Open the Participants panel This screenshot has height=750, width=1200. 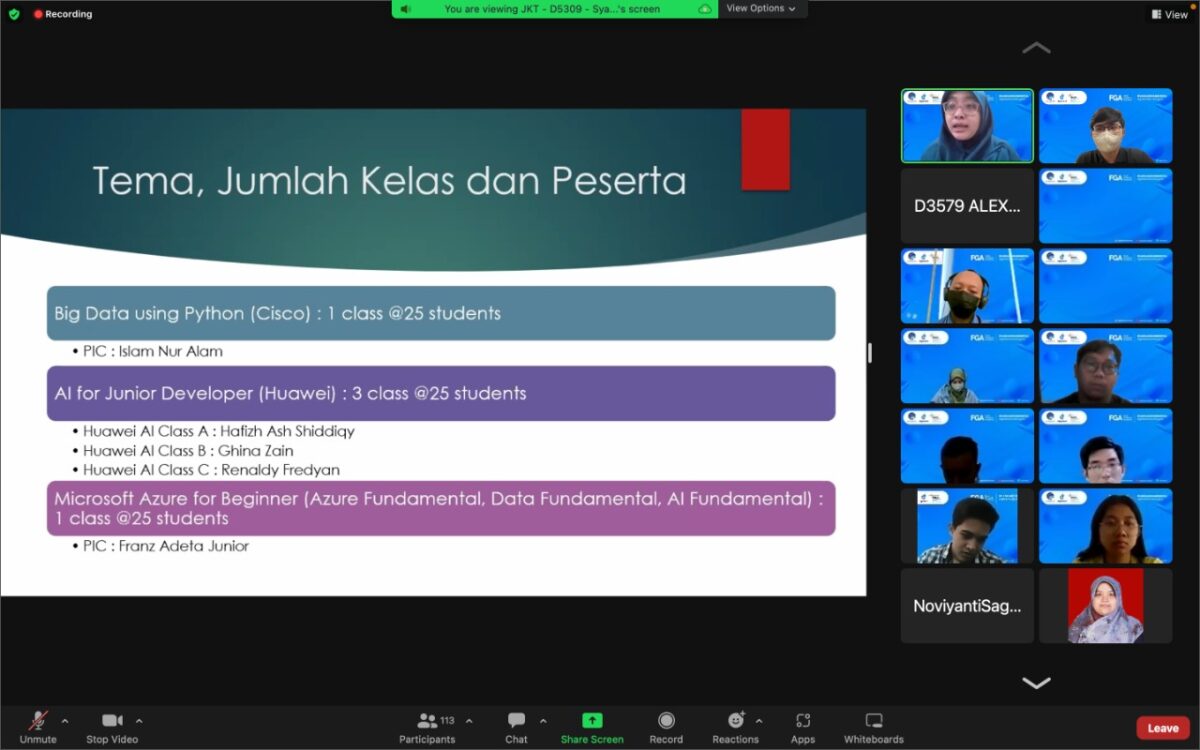point(428,727)
